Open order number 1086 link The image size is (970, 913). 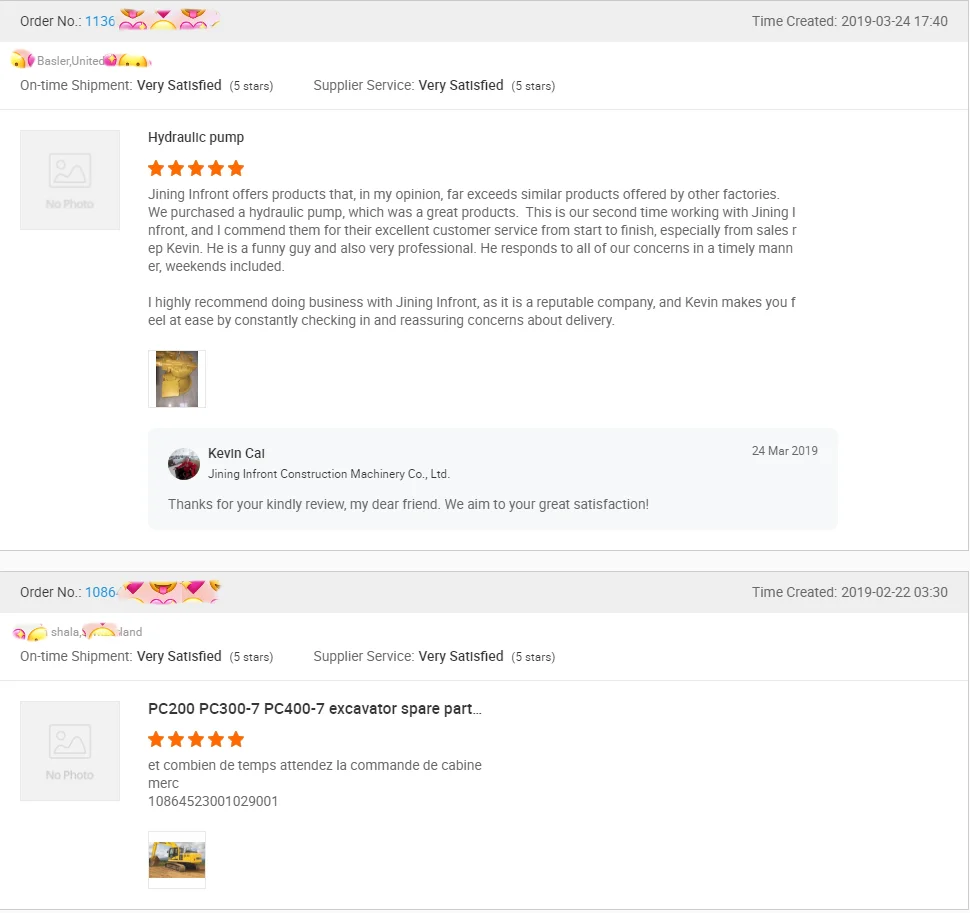tap(100, 592)
